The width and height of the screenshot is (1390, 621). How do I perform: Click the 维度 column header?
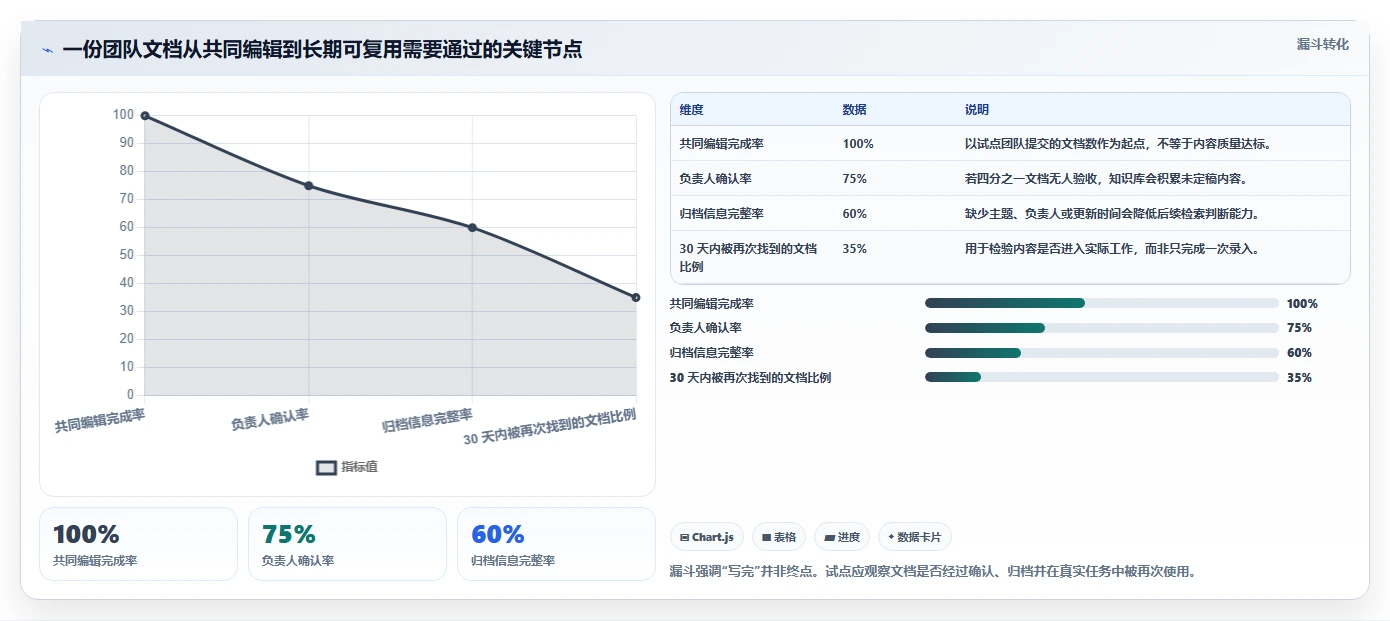point(691,110)
